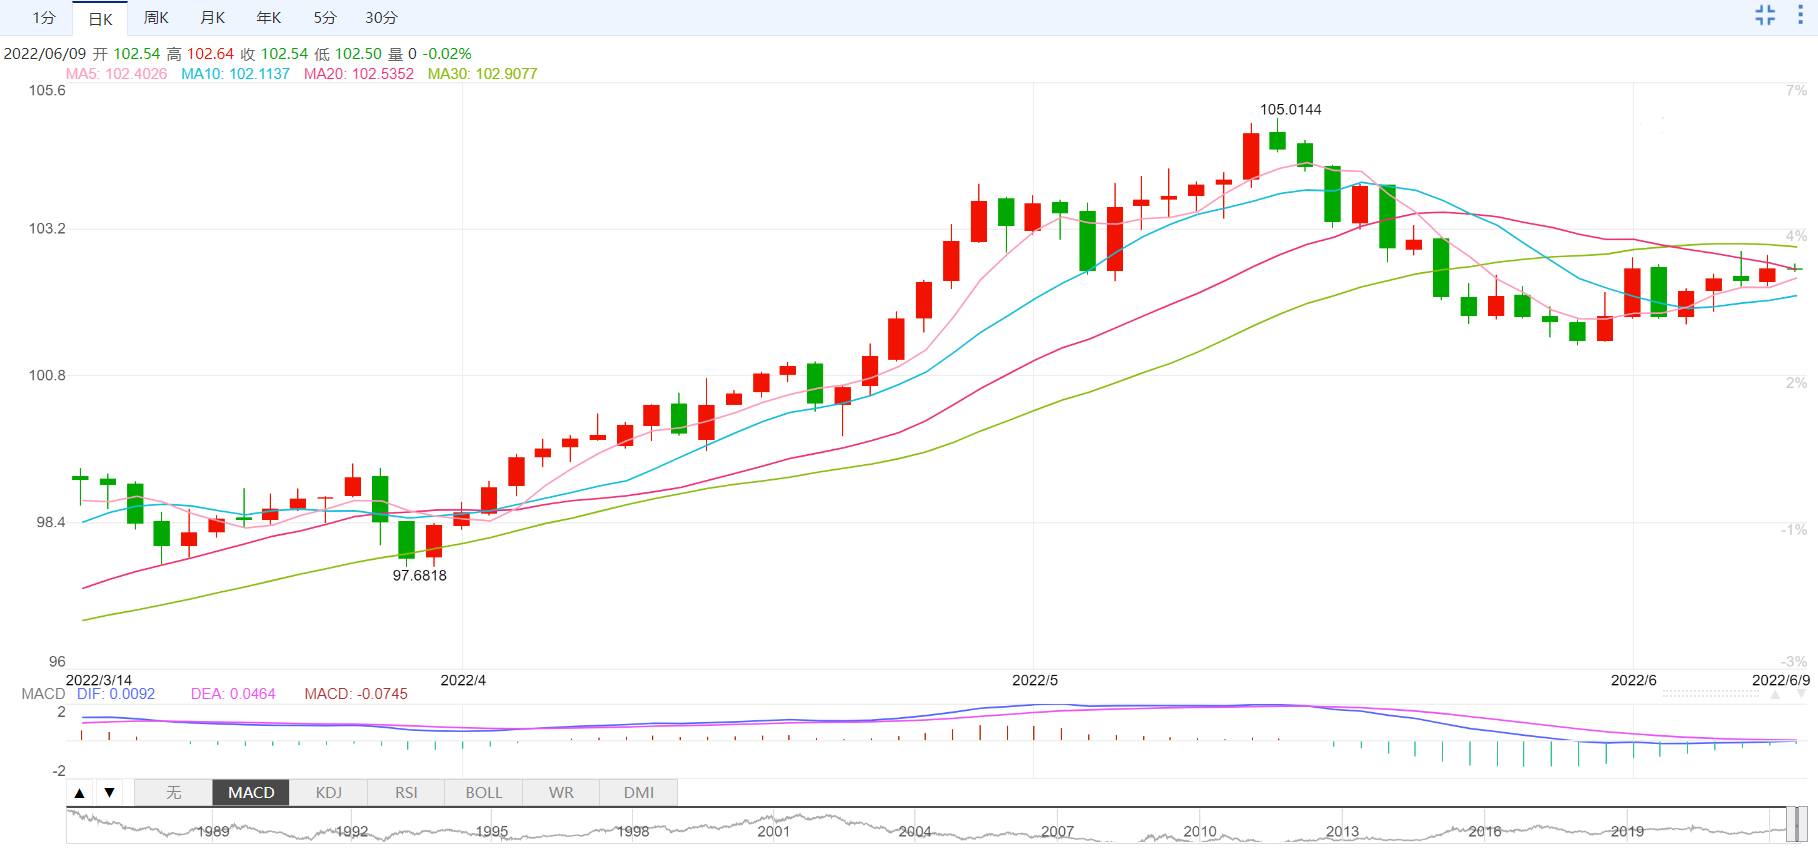
Task: Click the 100.8 price axis label
Action: 47,376
